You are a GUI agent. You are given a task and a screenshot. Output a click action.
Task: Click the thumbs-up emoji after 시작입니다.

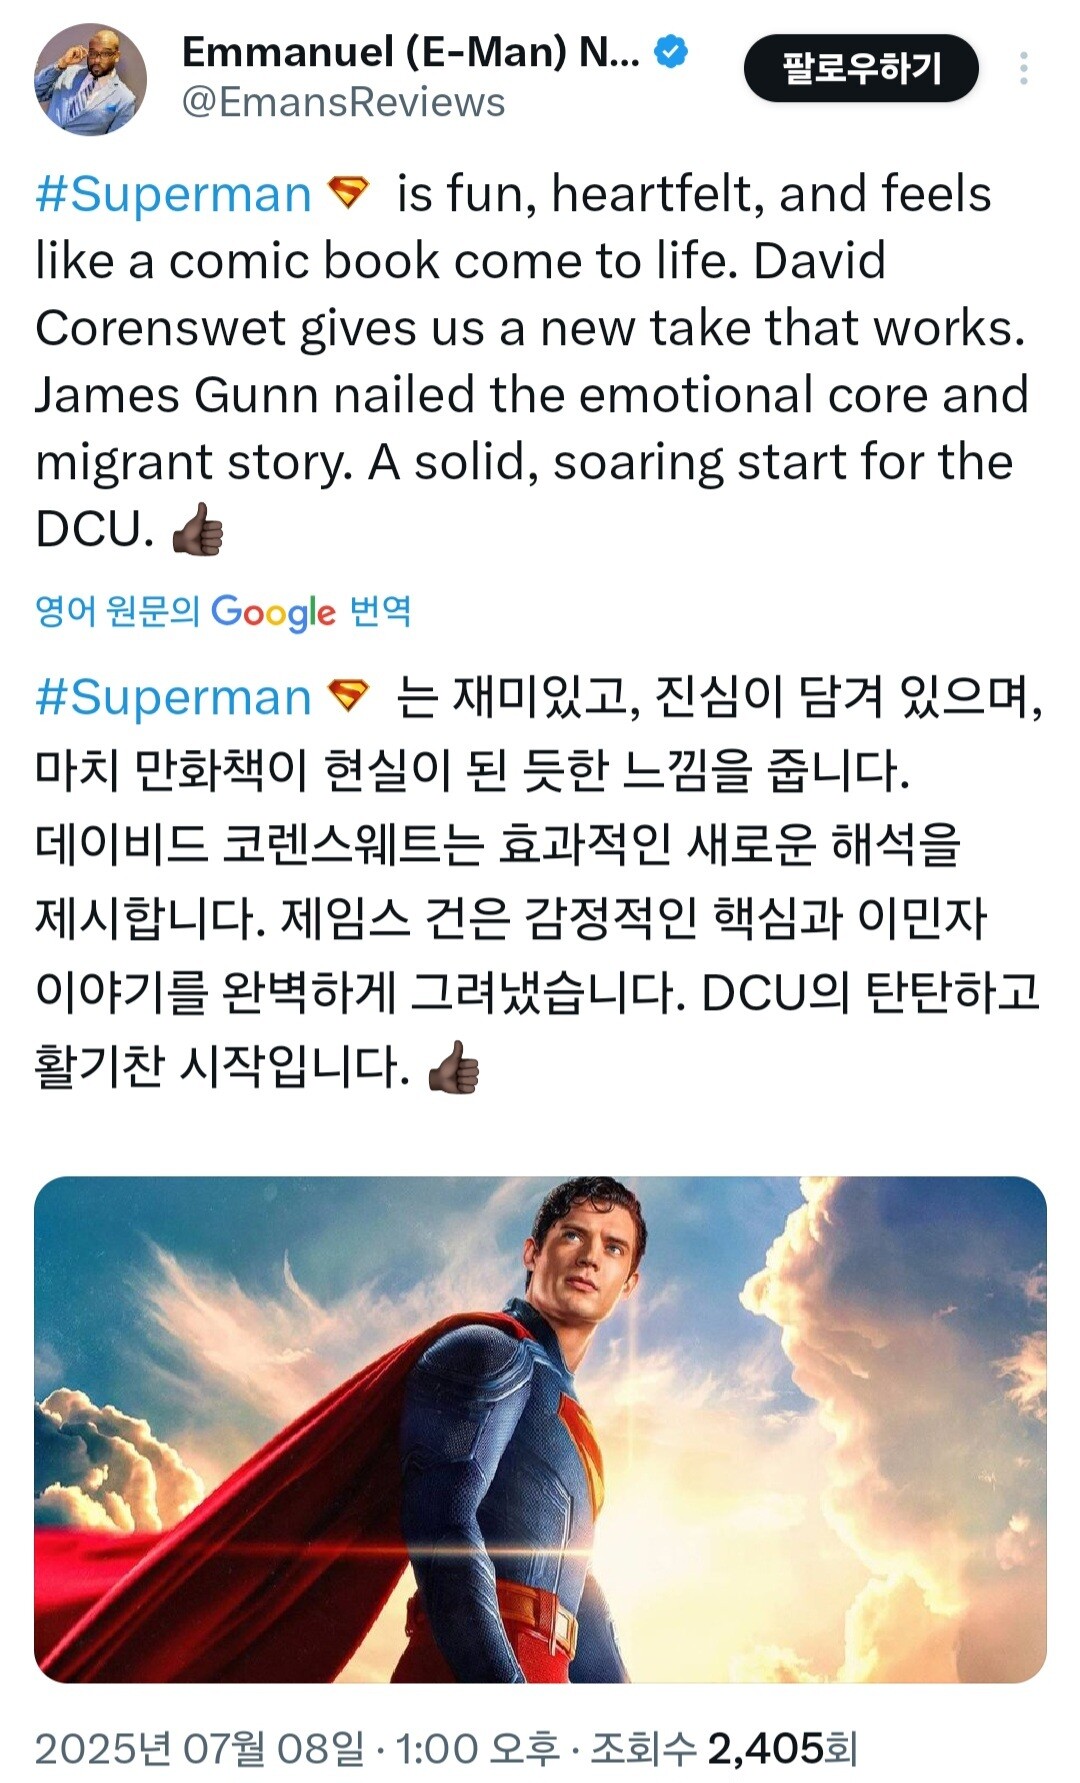coord(453,1067)
